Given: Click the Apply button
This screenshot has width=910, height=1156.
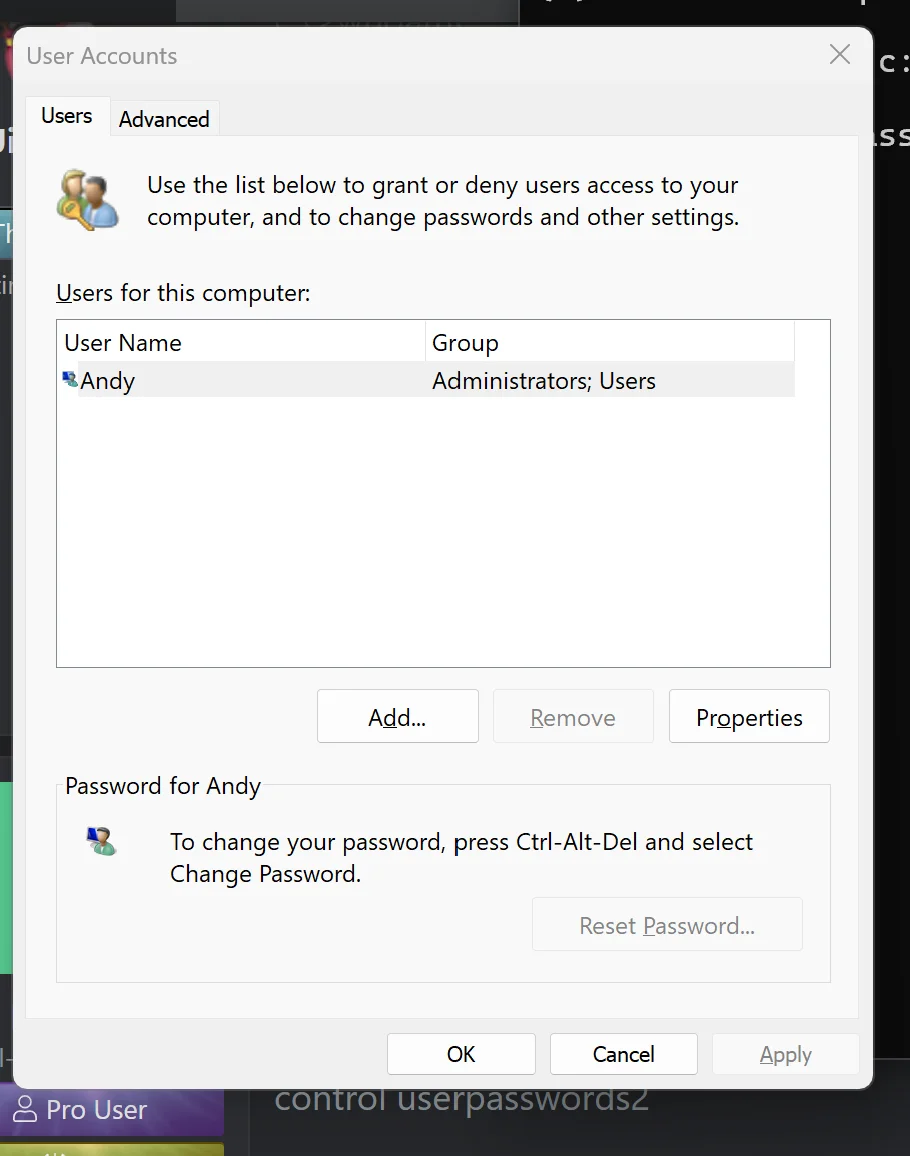Looking at the screenshot, I should pyautogui.click(x=785, y=1054).
